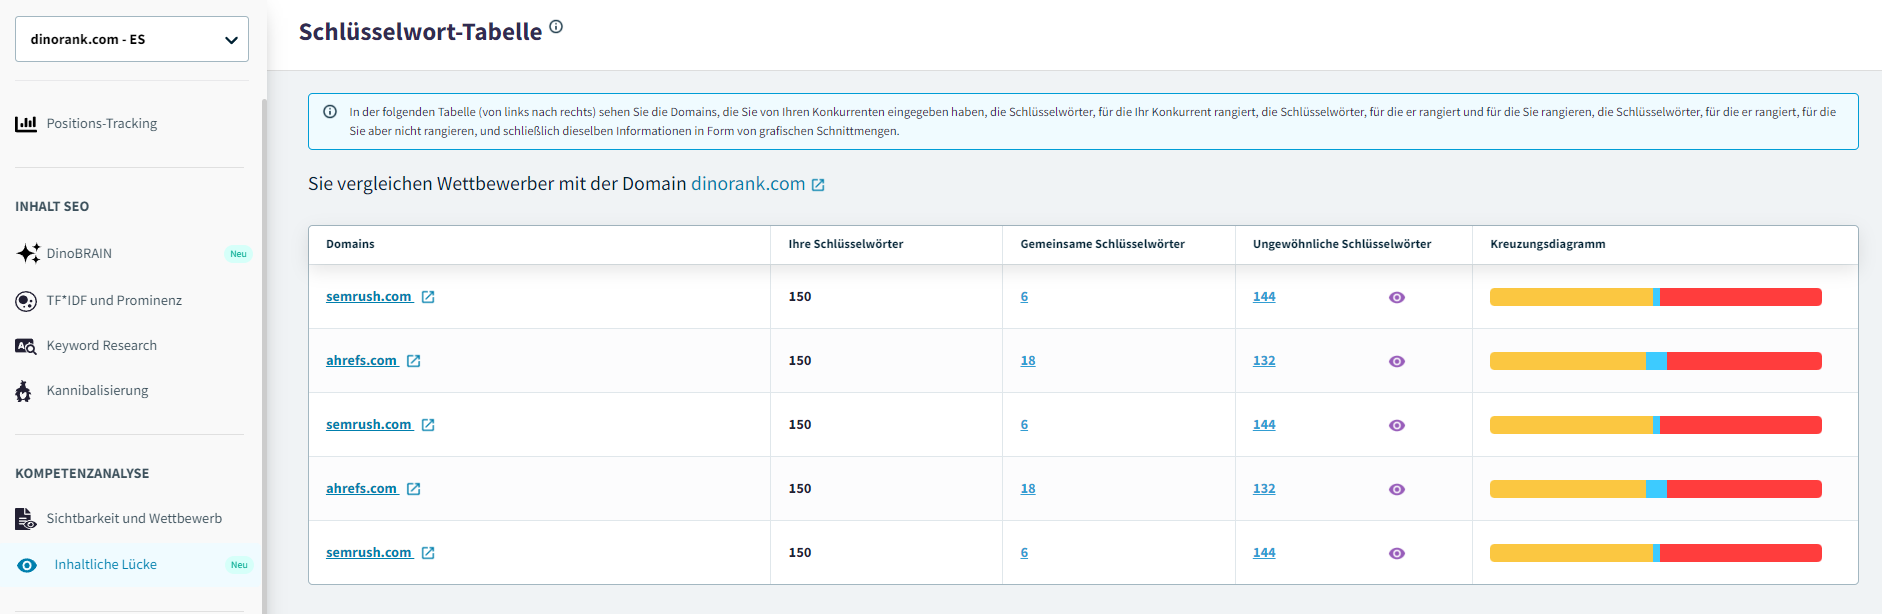Click the TF*IDF und Prominenz icon
Image resolution: width=1882 pixels, height=614 pixels.
[x=26, y=301]
